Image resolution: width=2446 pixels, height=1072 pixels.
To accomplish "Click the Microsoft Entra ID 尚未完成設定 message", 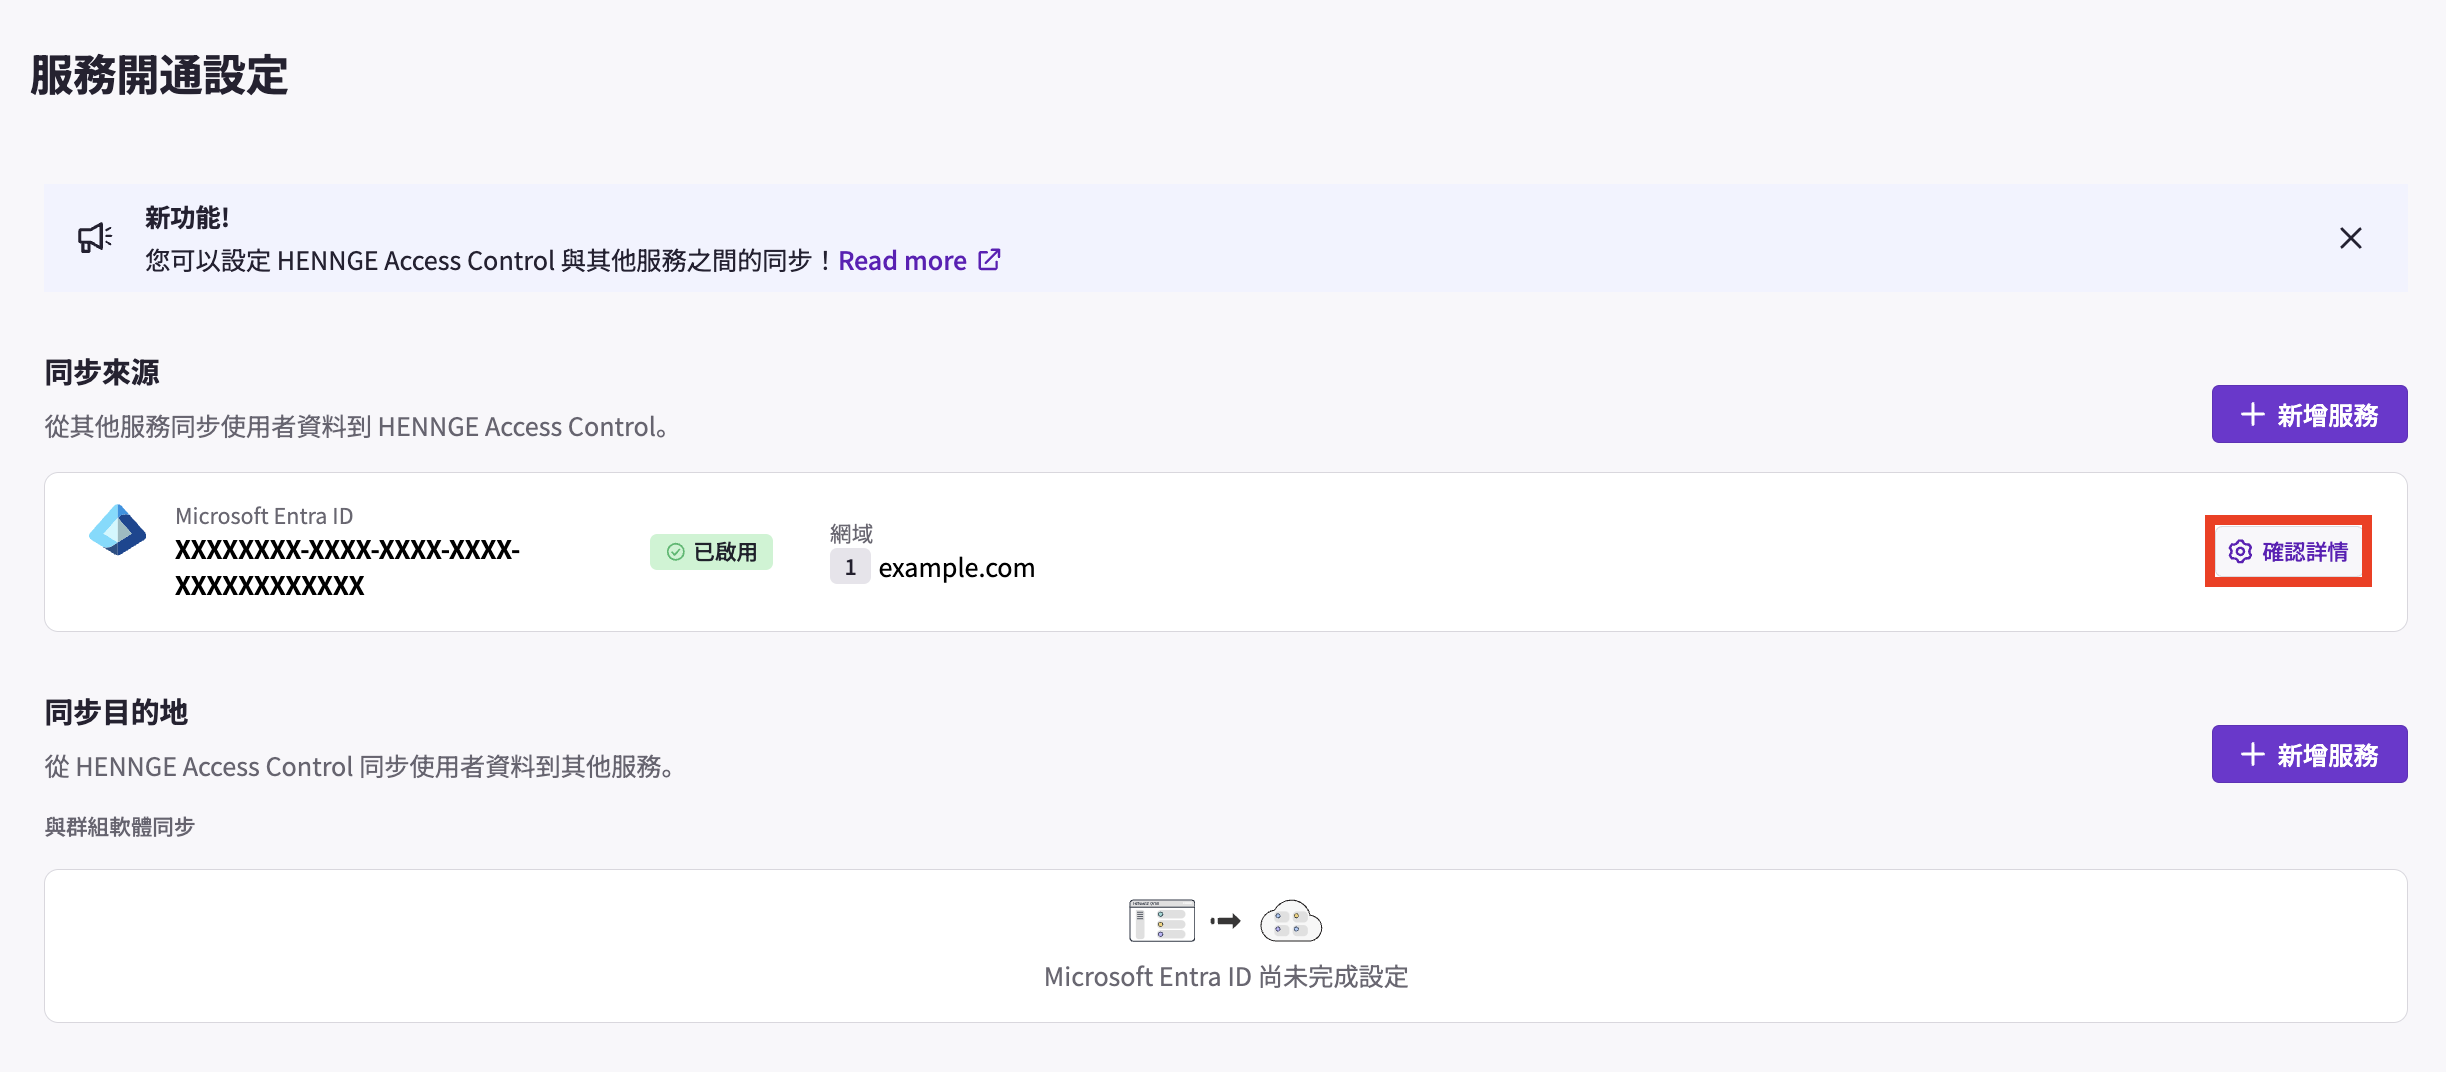I will pos(1226,977).
